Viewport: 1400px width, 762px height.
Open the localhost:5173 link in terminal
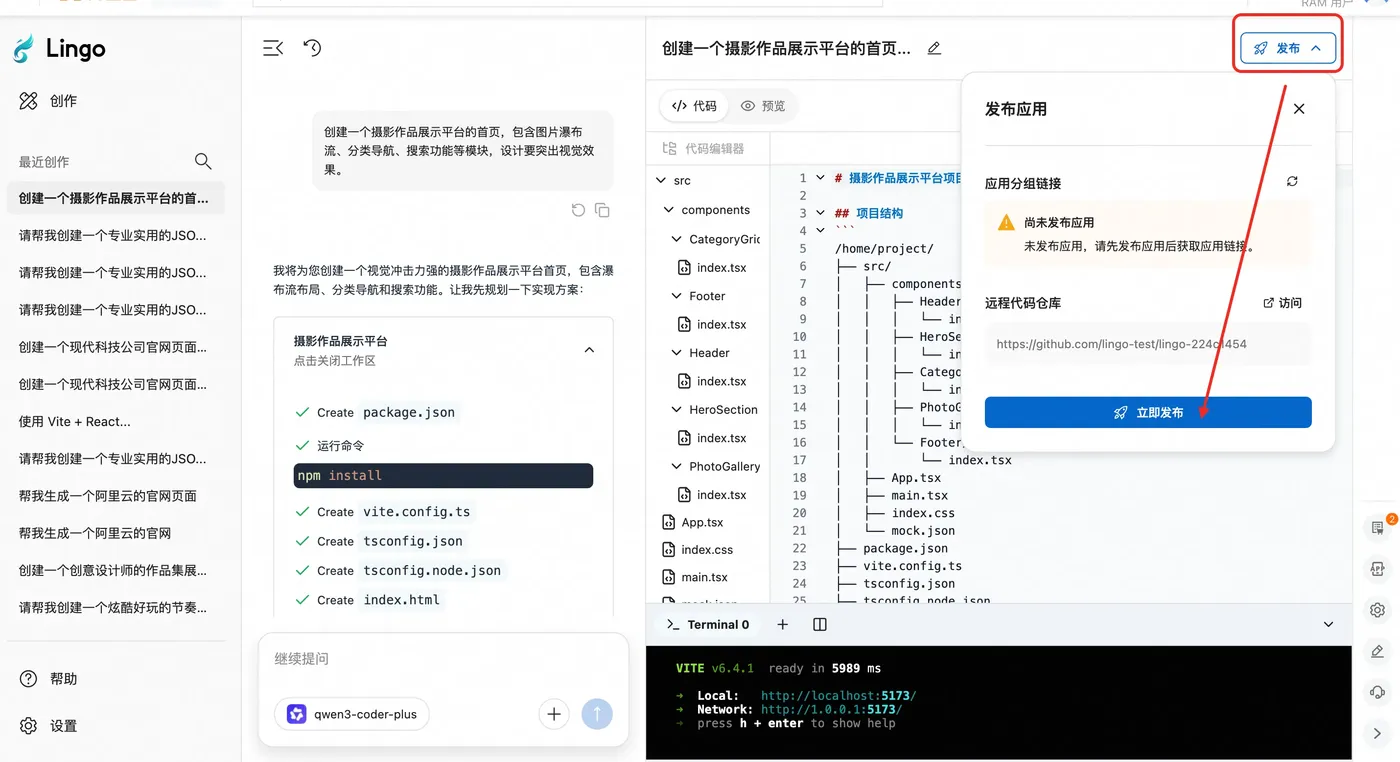(x=838, y=695)
